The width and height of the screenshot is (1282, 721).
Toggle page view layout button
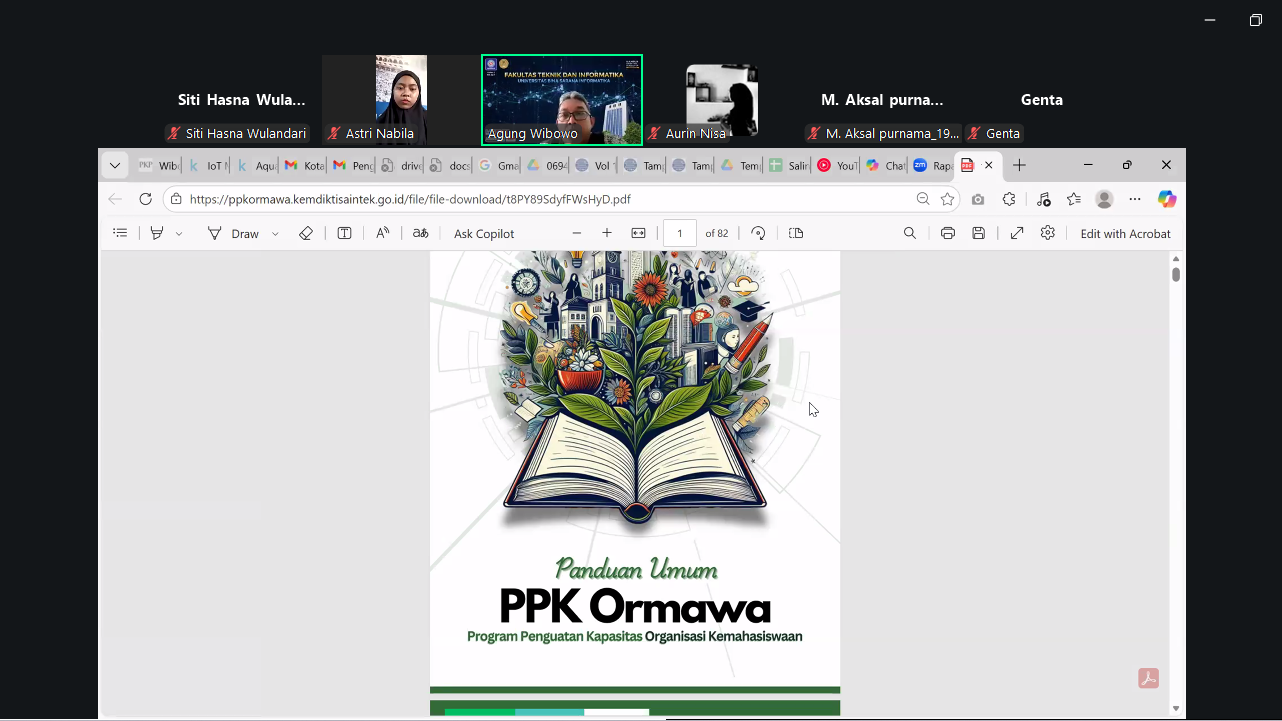[796, 233]
